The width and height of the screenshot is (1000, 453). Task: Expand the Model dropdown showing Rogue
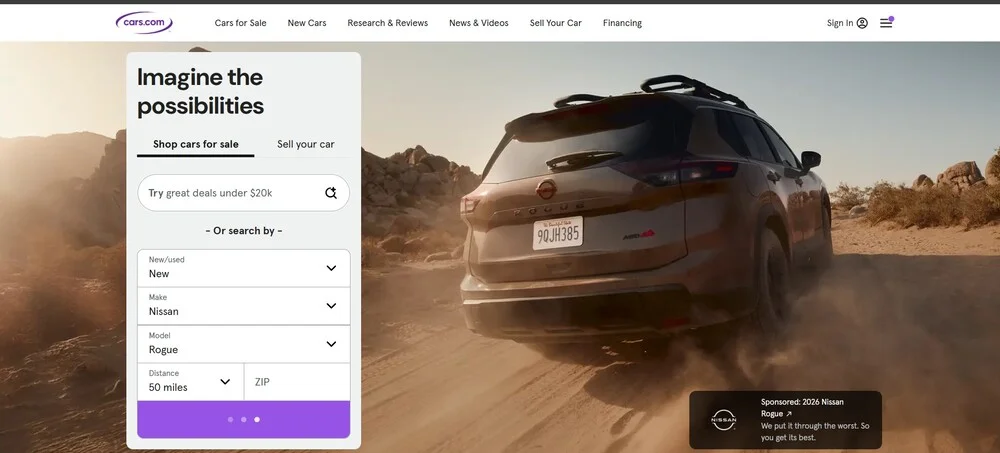[244, 345]
